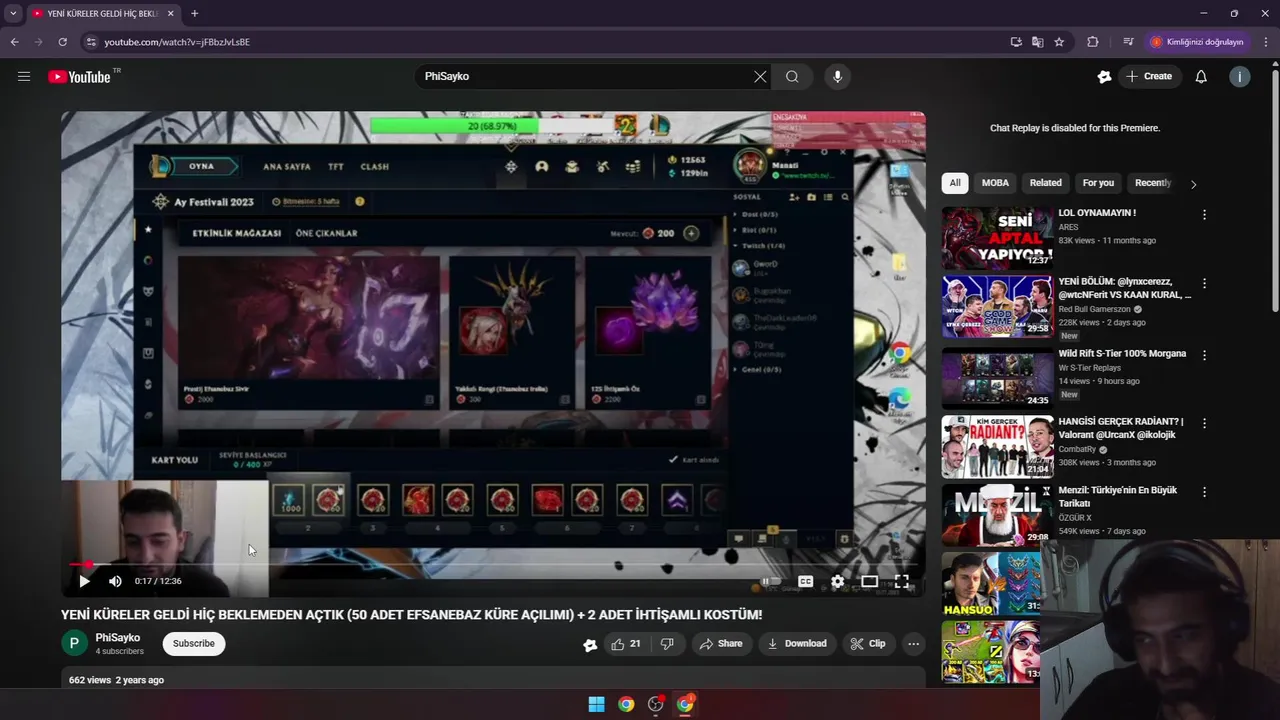Download the video
This screenshot has width=1280, height=720.
point(797,644)
